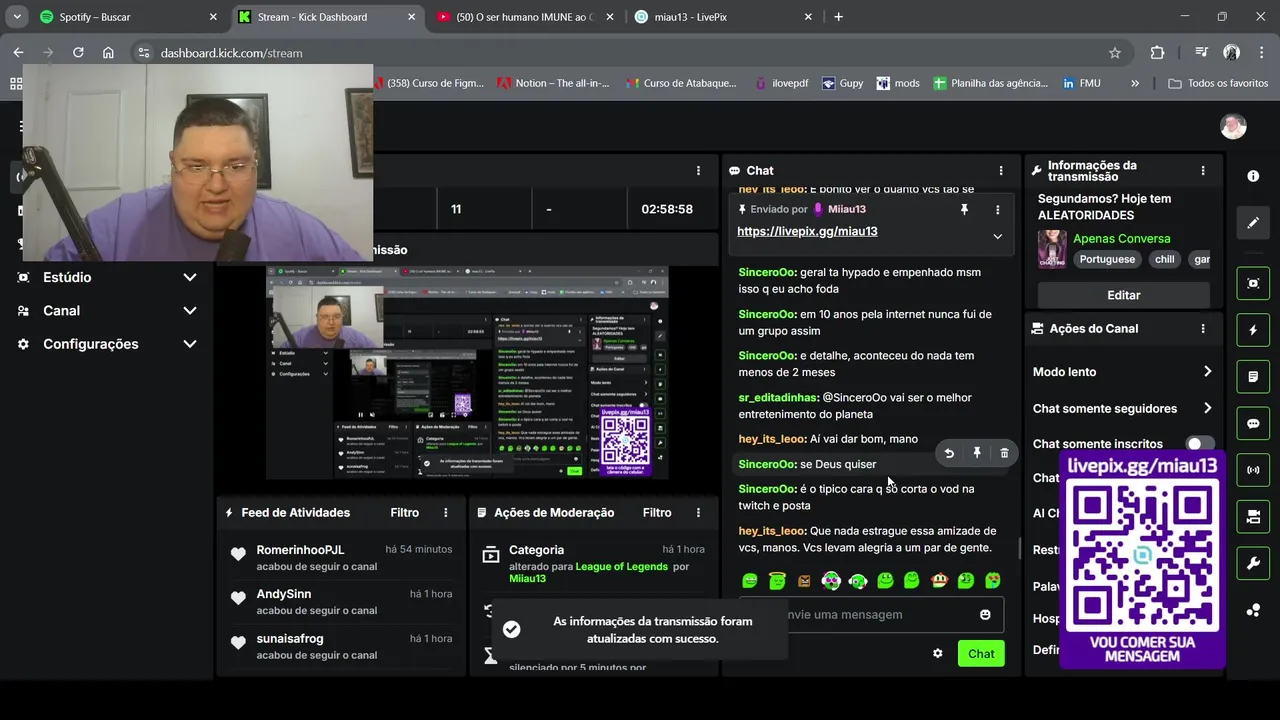Image resolution: width=1280 pixels, height=720 pixels.
Task: Open 'Chat somente seguidores' options arrow
Action: tap(1207, 408)
